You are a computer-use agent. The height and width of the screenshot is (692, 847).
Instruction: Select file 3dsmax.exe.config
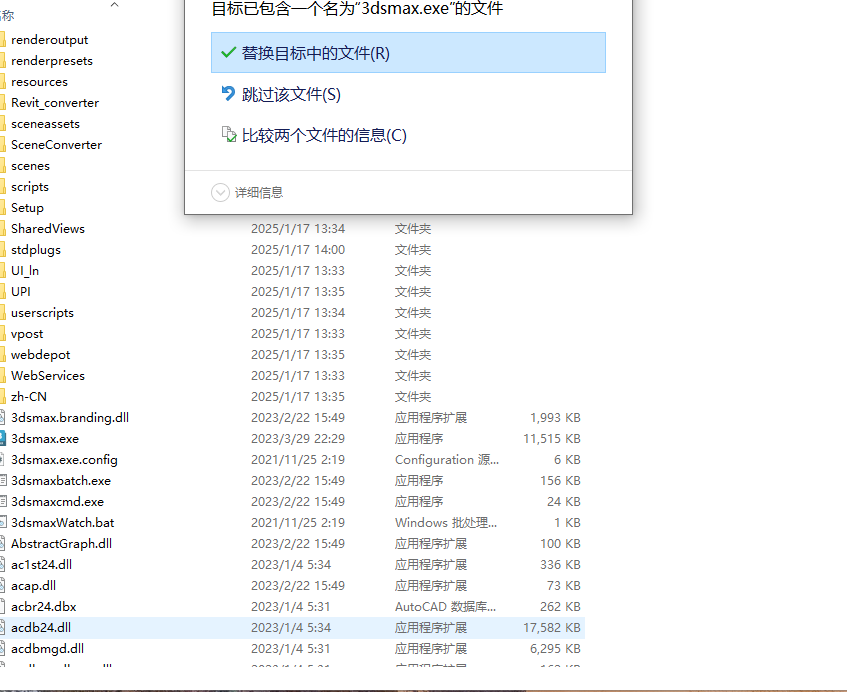tap(64, 460)
